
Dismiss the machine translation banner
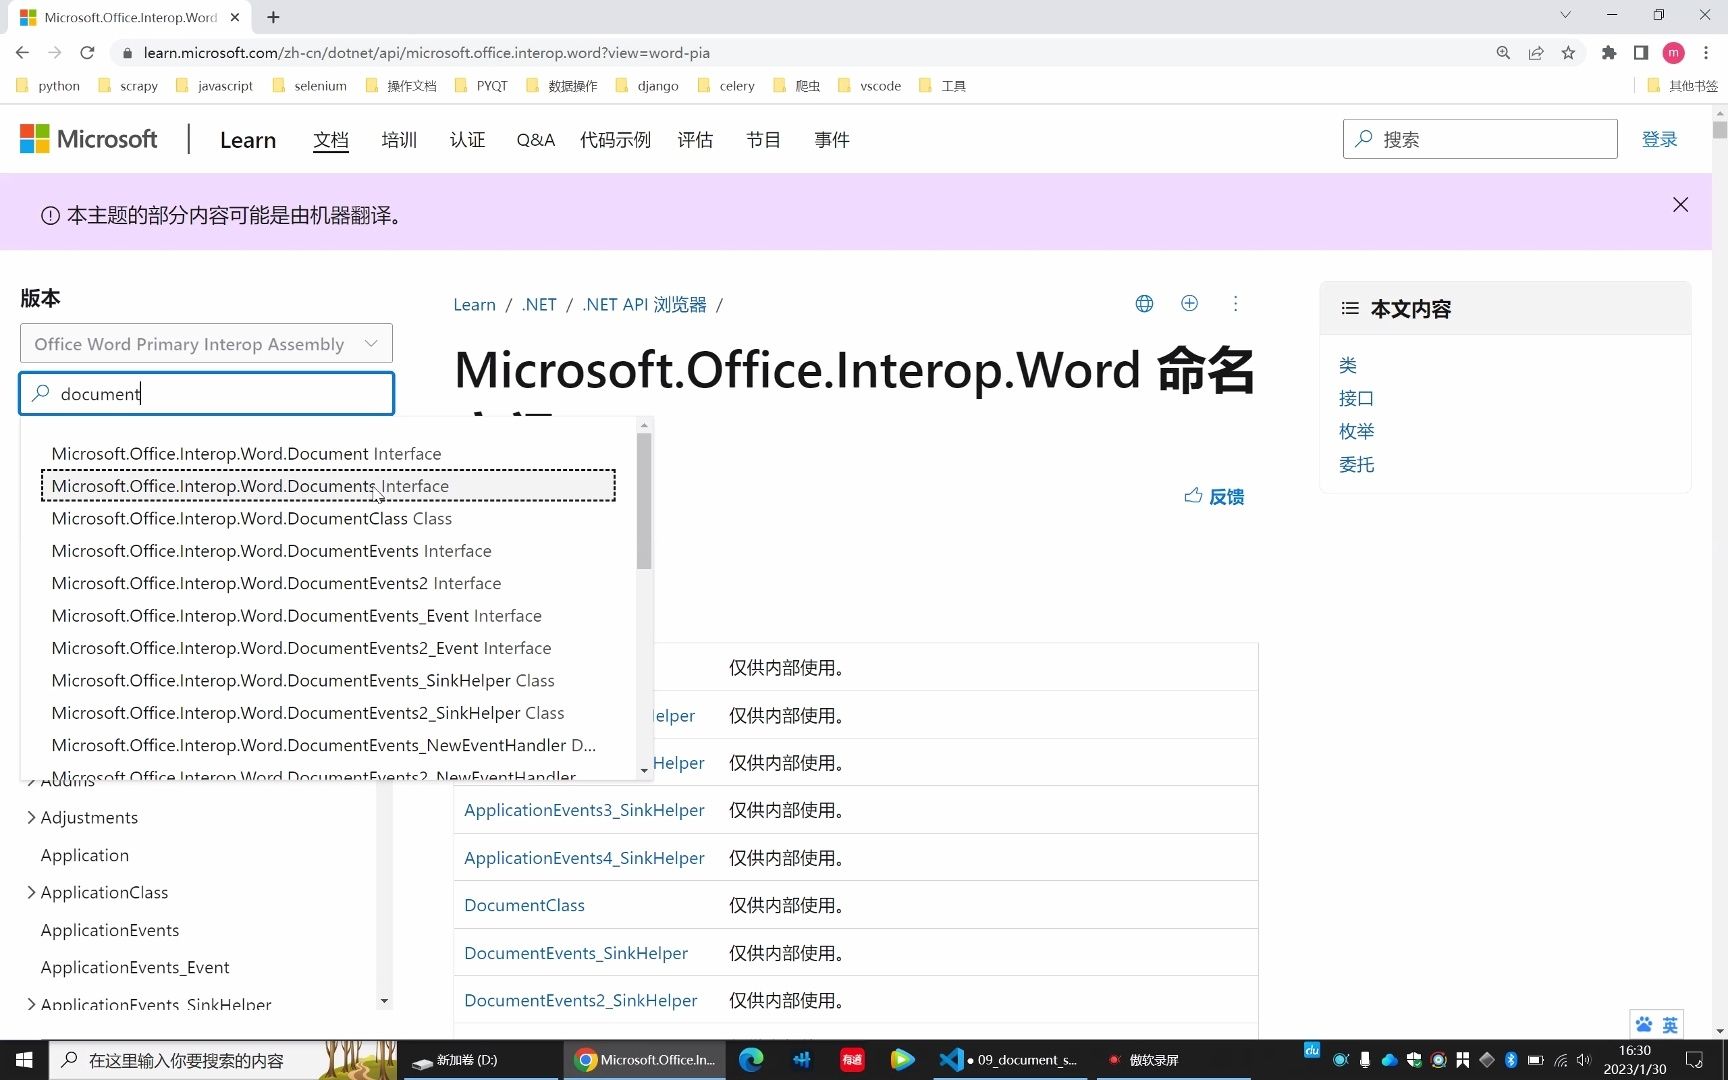point(1680,204)
